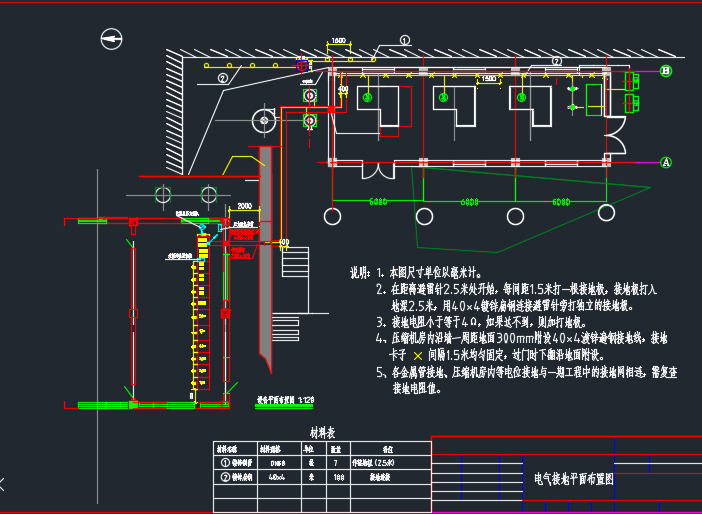702x514 pixels.
Task: Select the 2000 dimension text
Action: pyautogui.click(x=244, y=206)
